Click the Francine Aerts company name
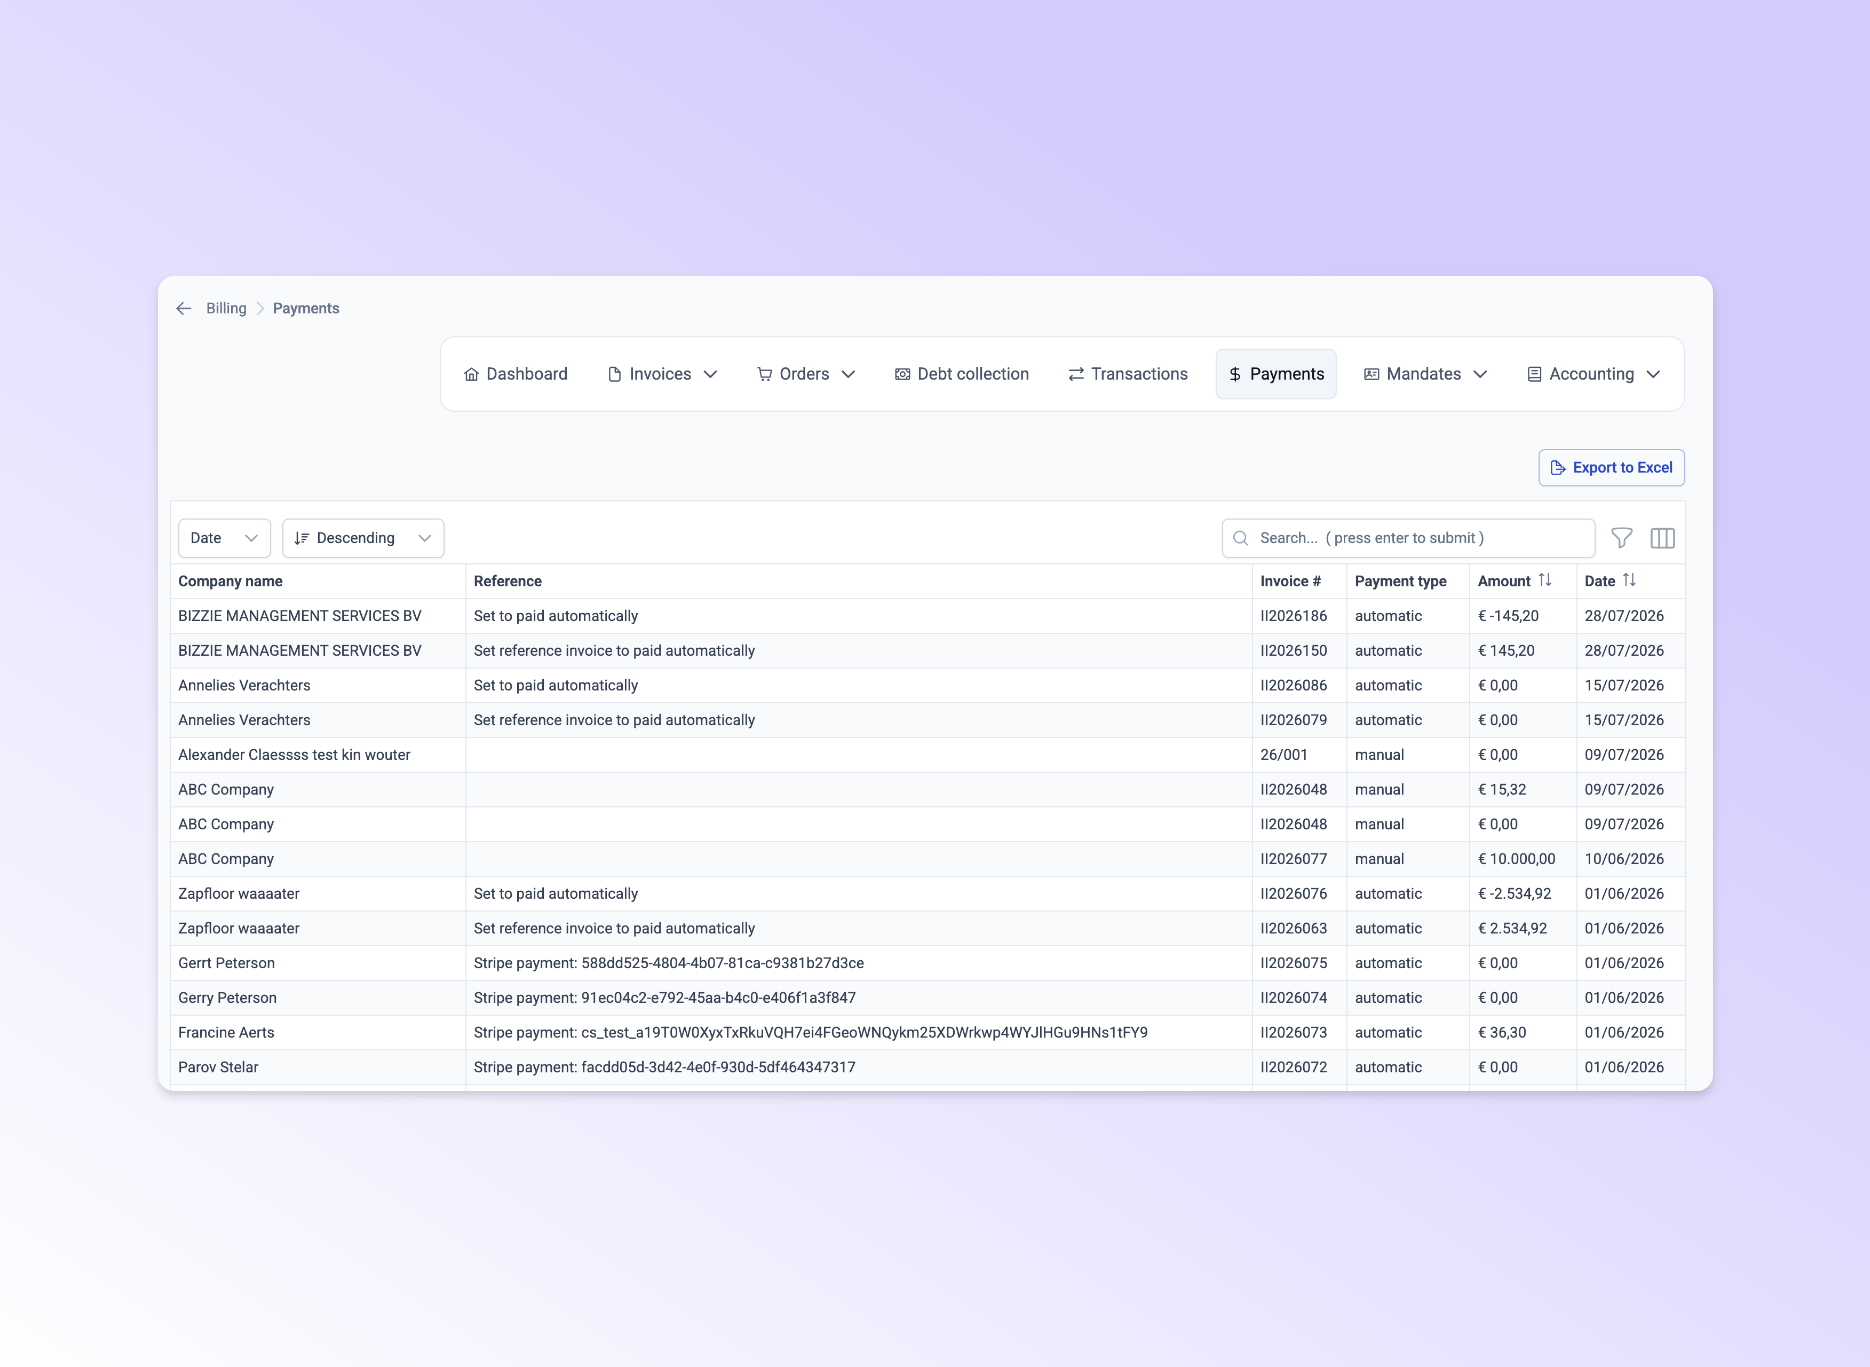Viewport: 1870px width, 1367px height. point(226,1033)
